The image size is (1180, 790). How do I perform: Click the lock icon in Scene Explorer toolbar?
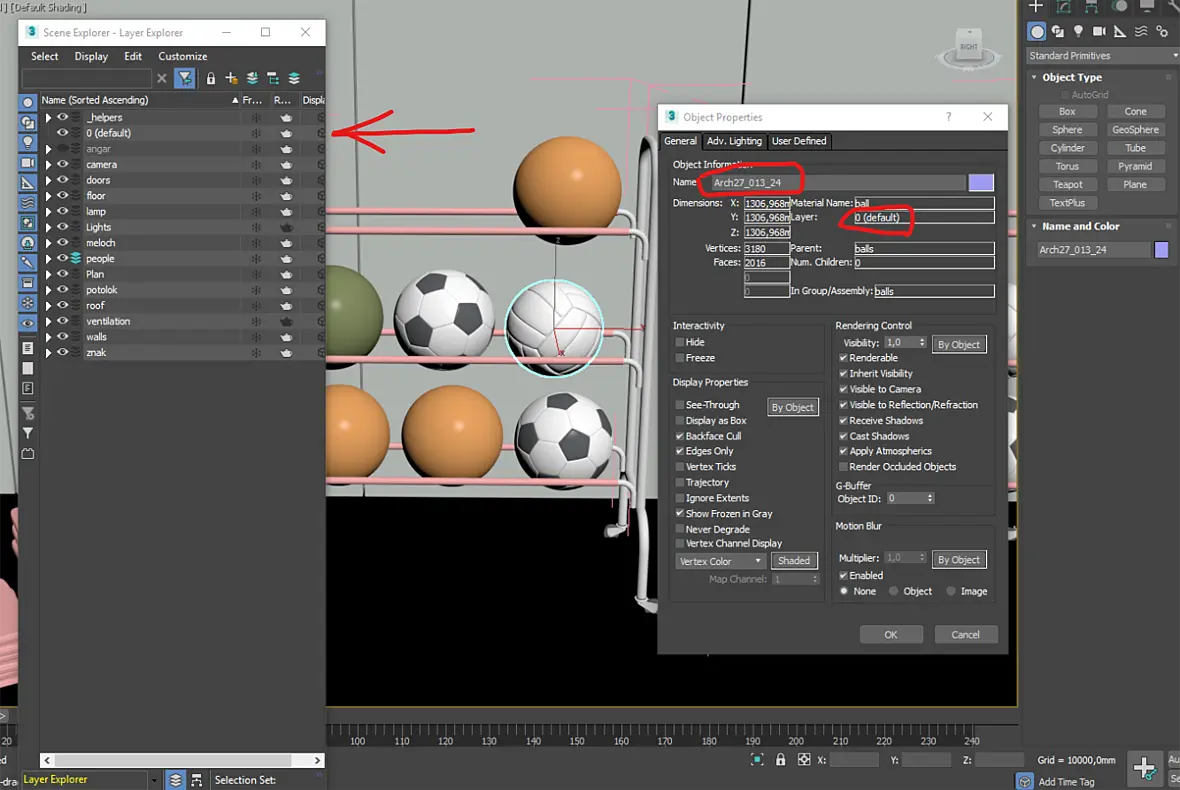(x=211, y=78)
